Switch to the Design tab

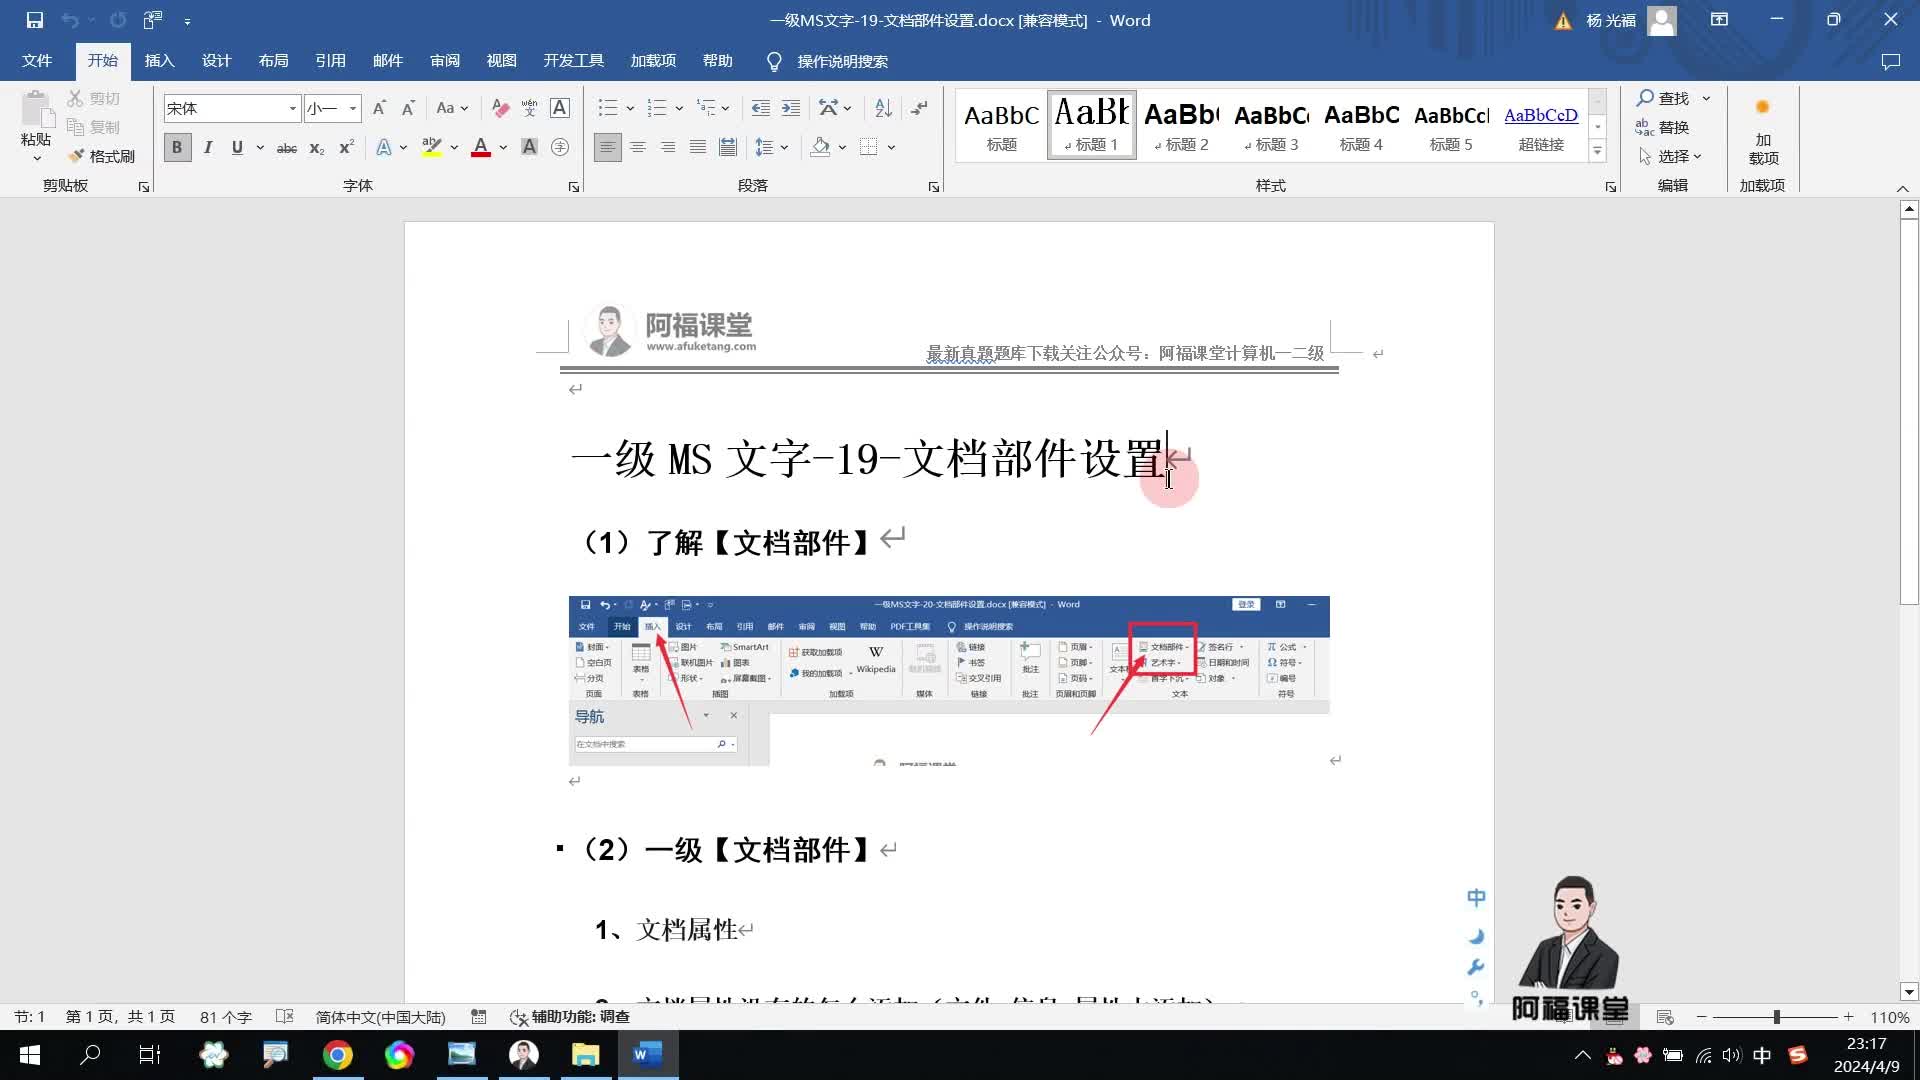pos(216,61)
